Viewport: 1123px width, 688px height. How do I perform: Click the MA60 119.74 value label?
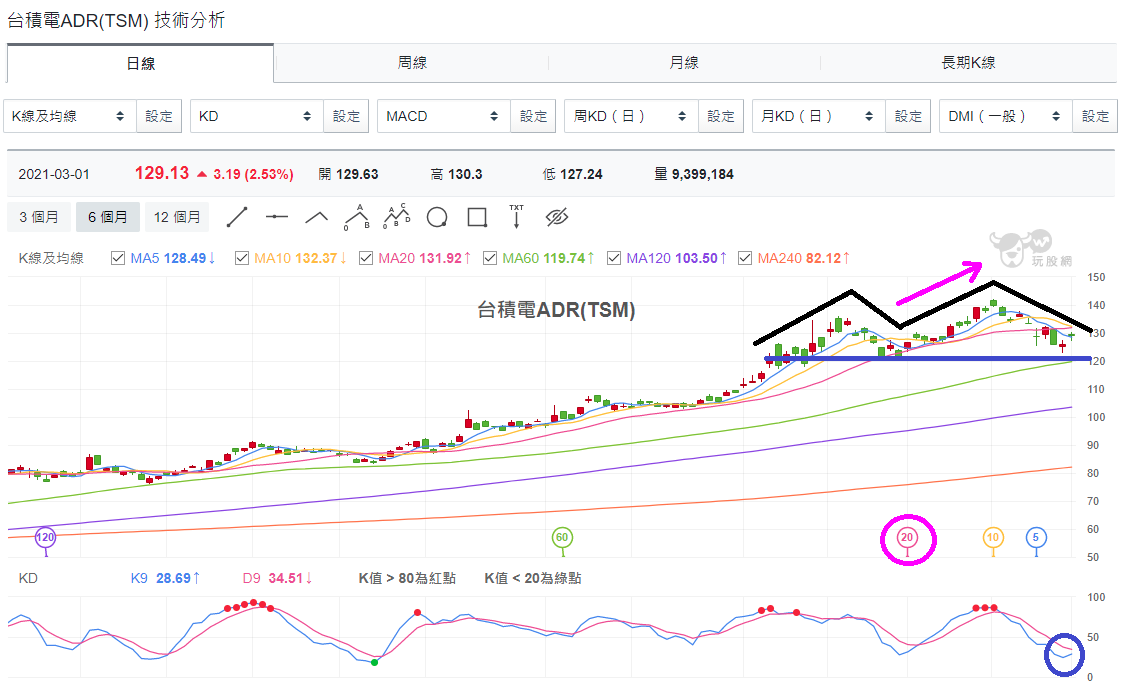click(x=548, y=258)
